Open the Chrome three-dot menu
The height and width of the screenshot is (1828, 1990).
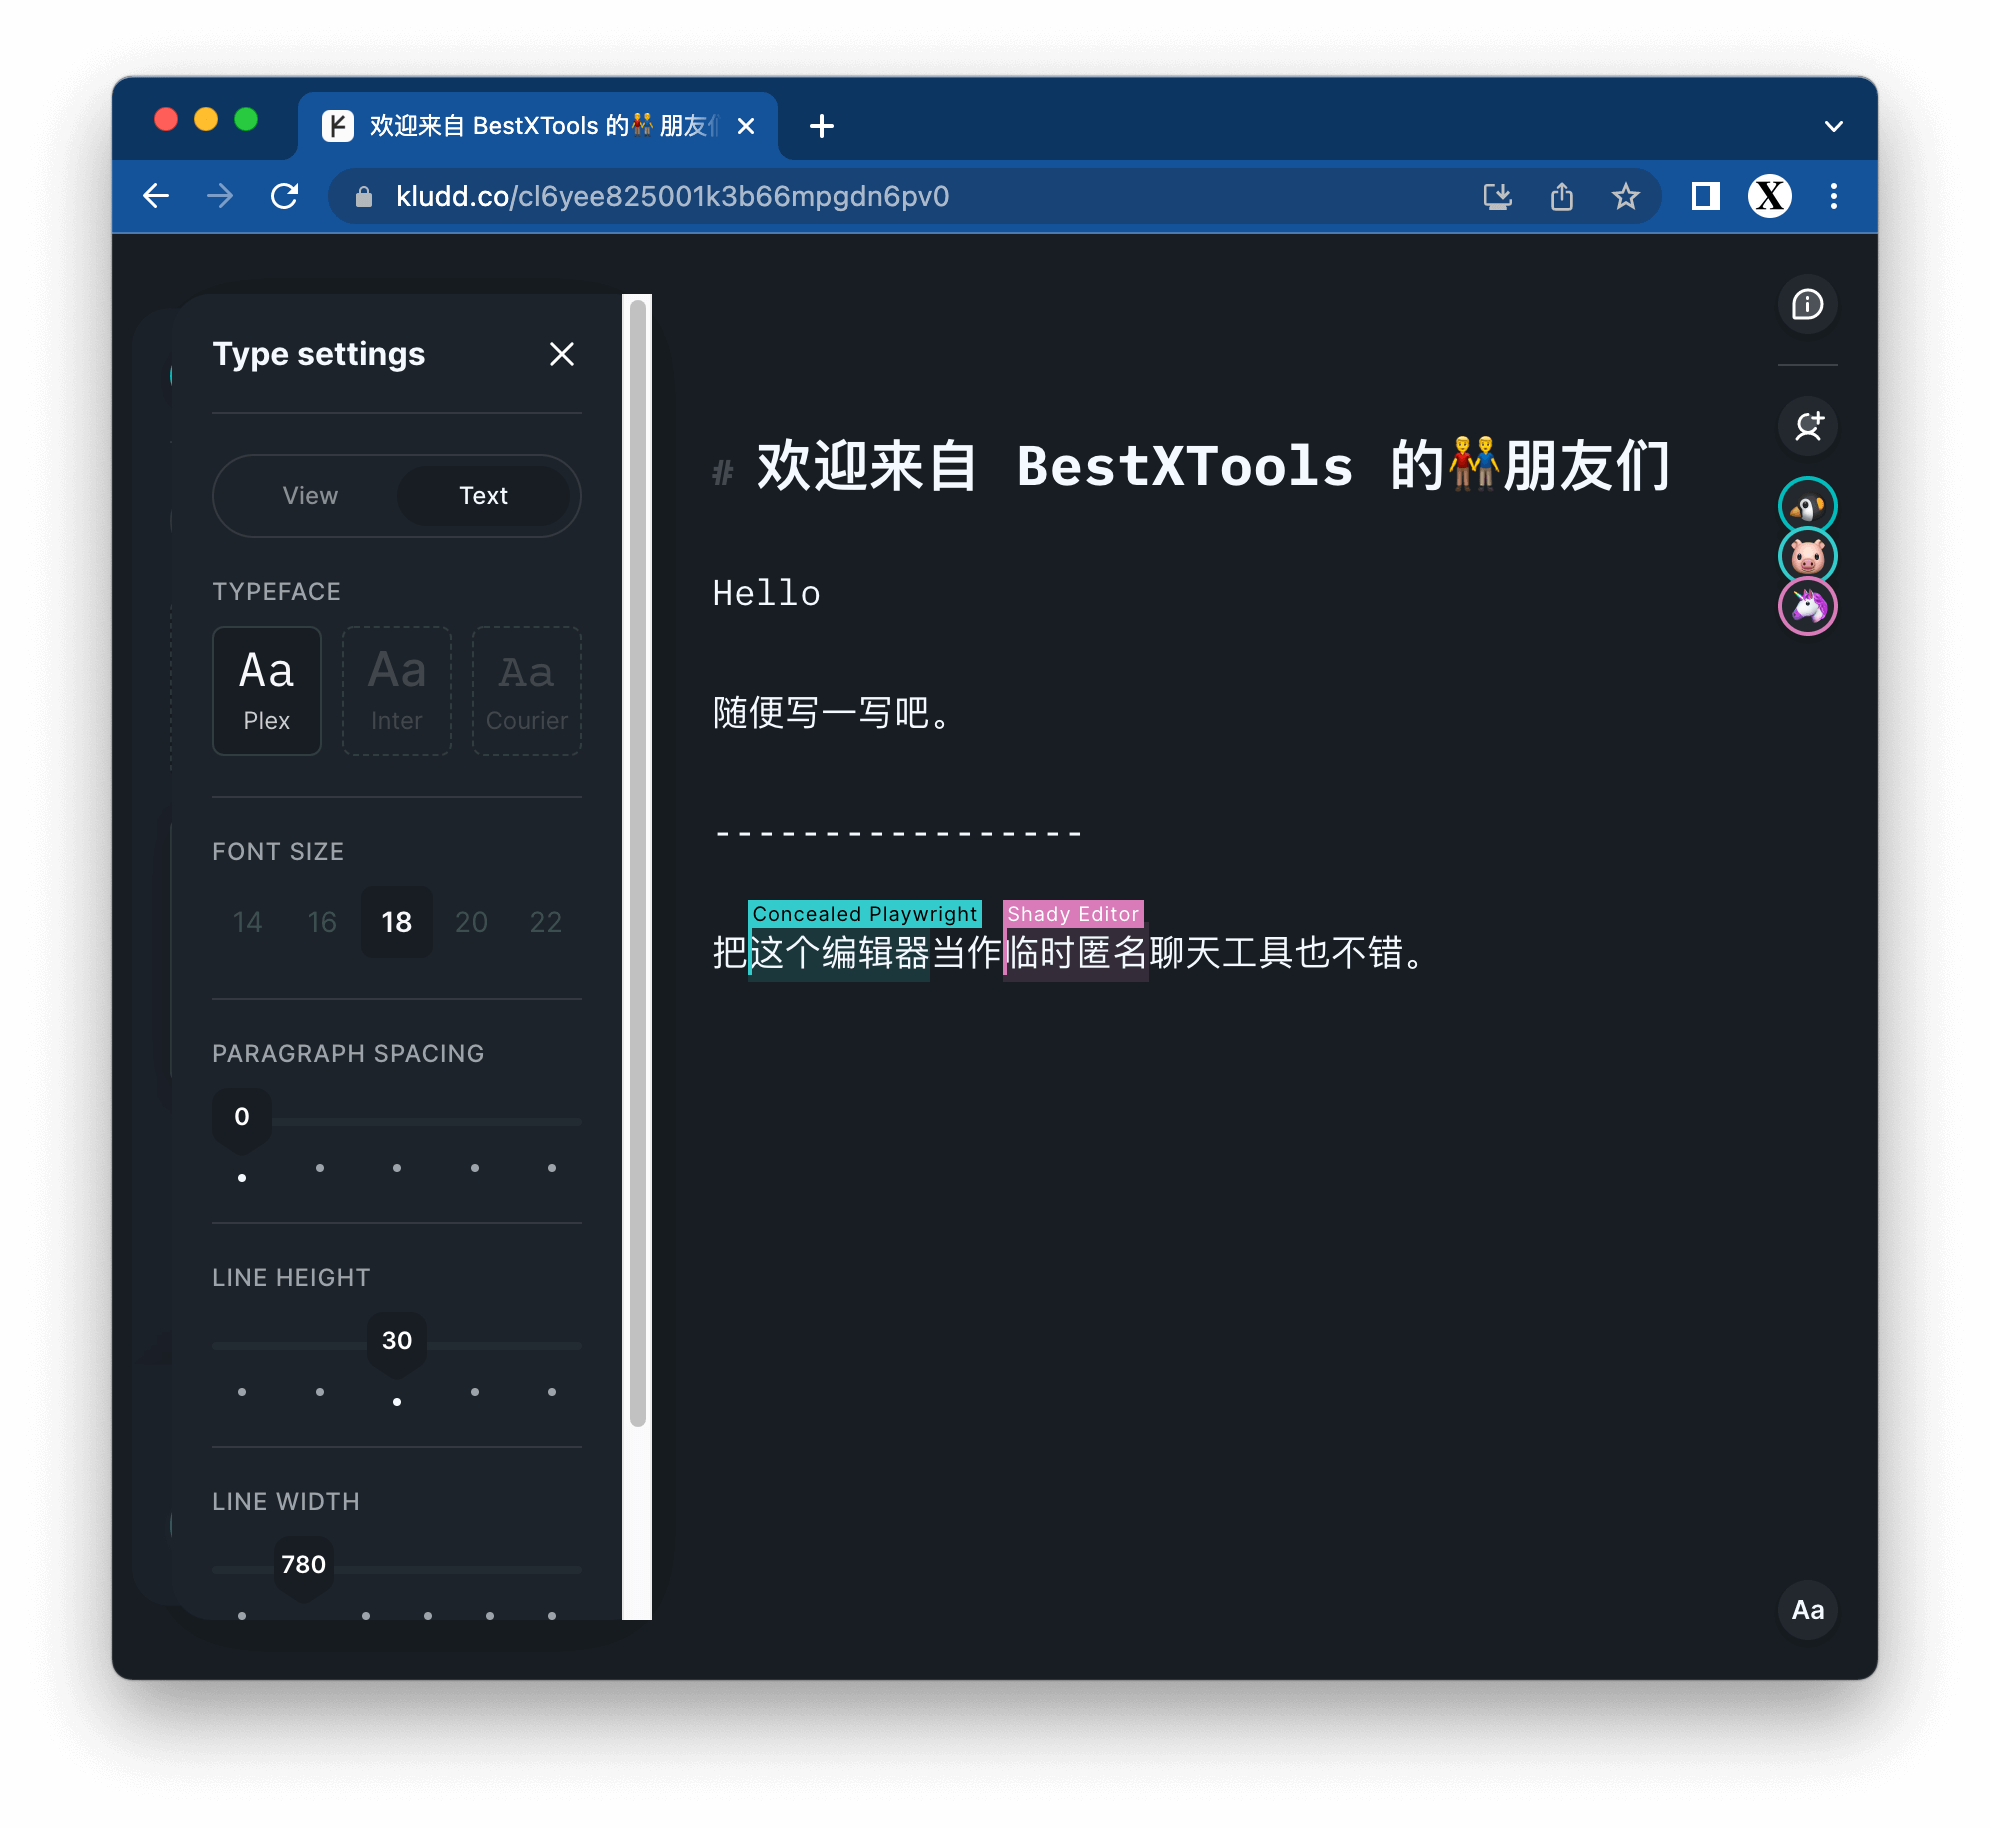(1834, 196)
